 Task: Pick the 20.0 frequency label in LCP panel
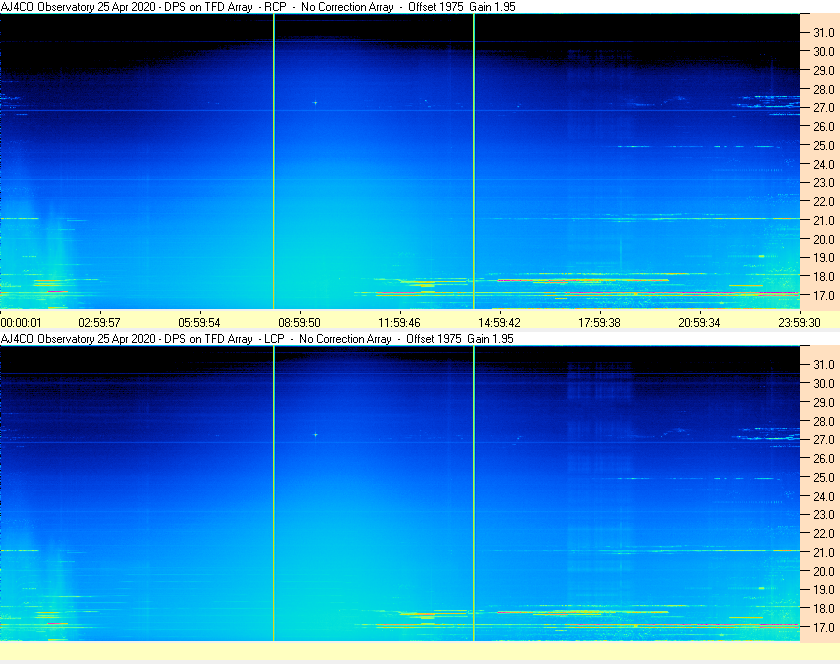[x=824, y=571]
